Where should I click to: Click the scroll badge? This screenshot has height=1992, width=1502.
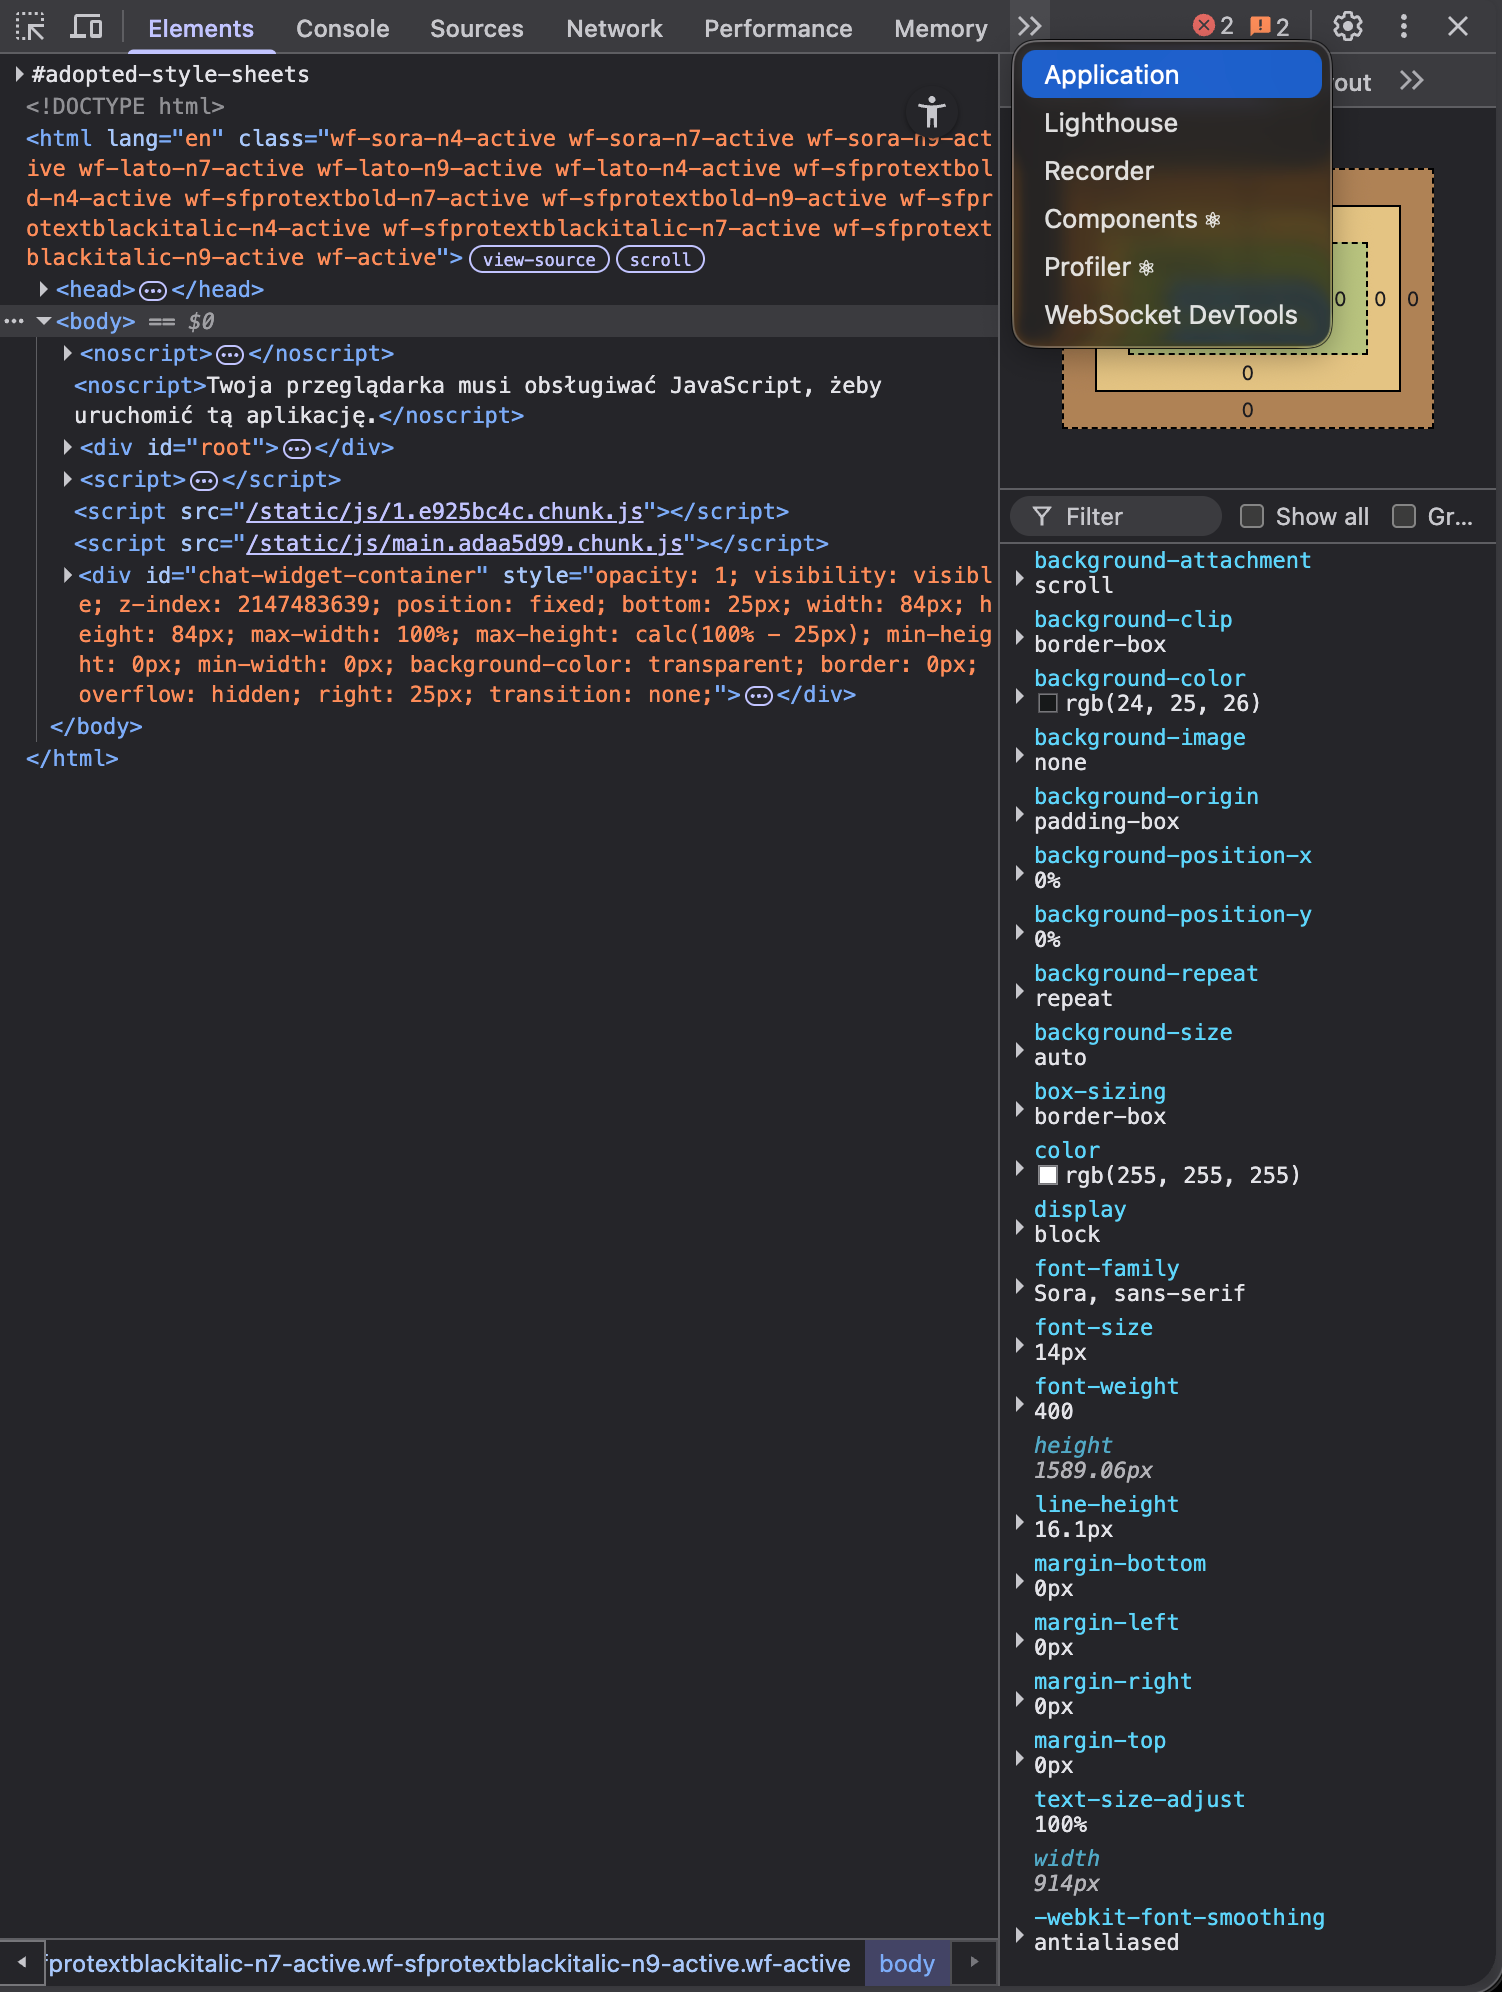coord(660,260)
